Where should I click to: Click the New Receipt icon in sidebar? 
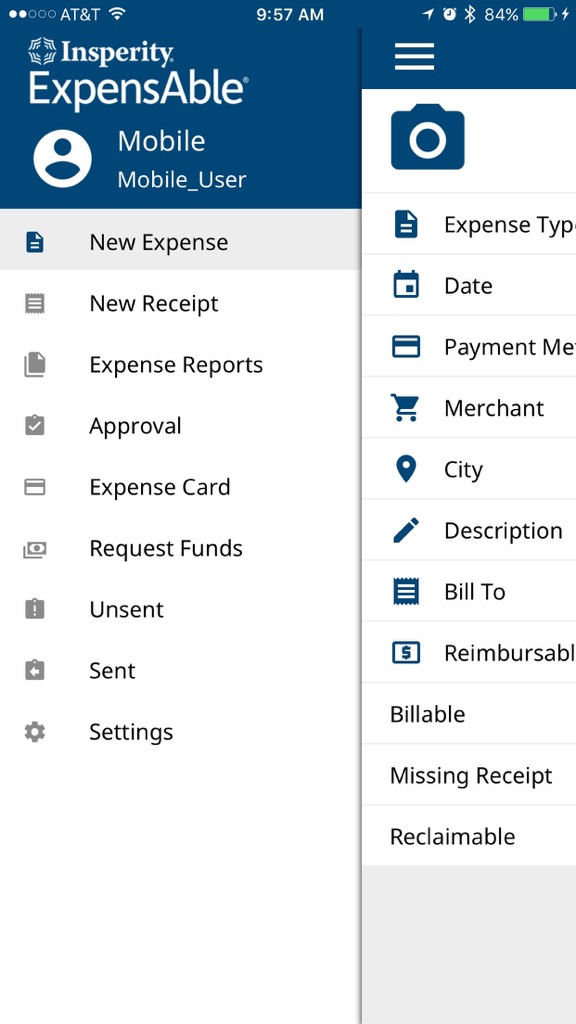point(35,304)
